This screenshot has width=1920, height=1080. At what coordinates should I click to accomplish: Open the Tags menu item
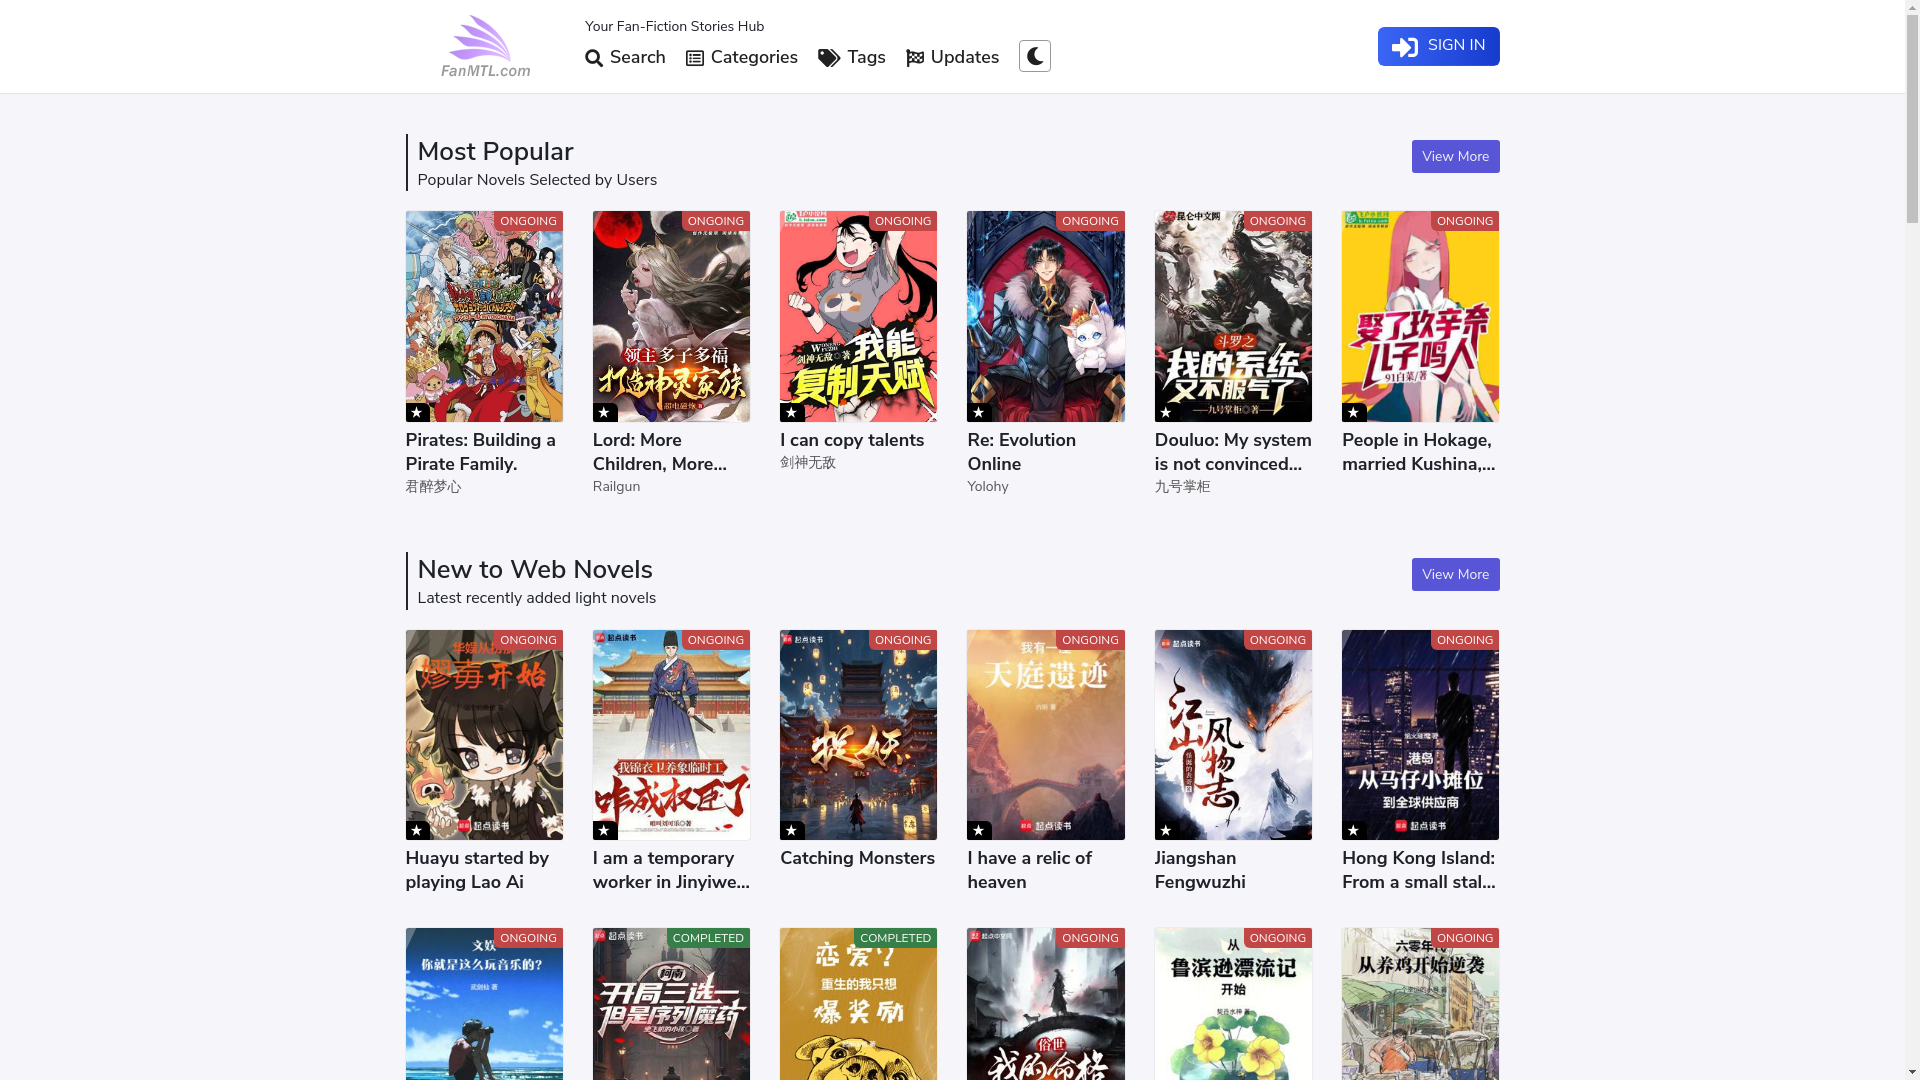pyautogui.click(x=851, y=58)
